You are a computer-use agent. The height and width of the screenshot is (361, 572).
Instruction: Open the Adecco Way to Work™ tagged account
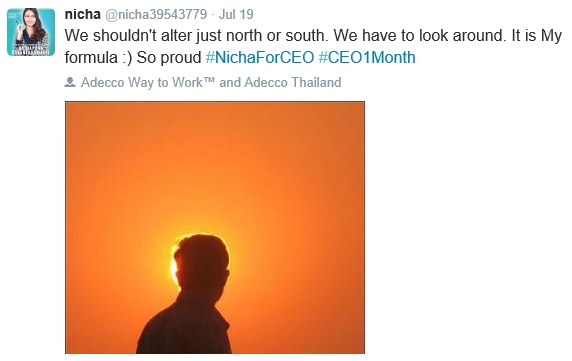148,82
